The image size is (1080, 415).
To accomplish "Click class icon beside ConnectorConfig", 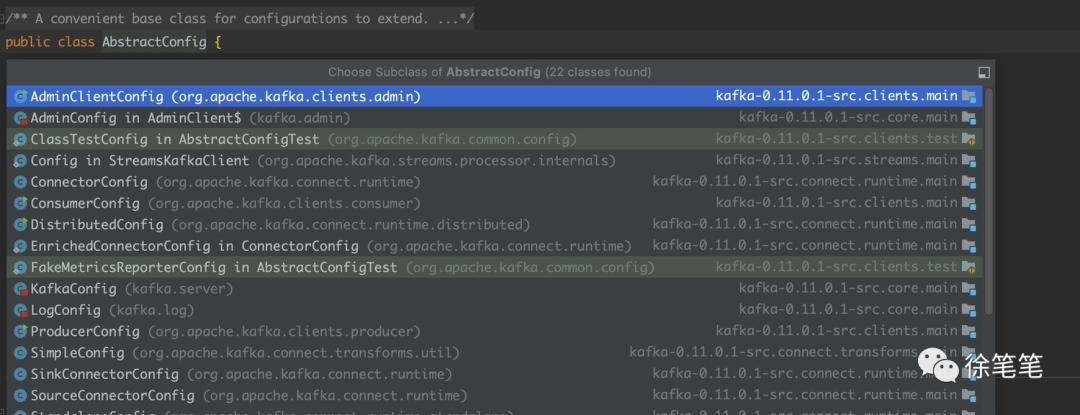I will coord(21,182).
